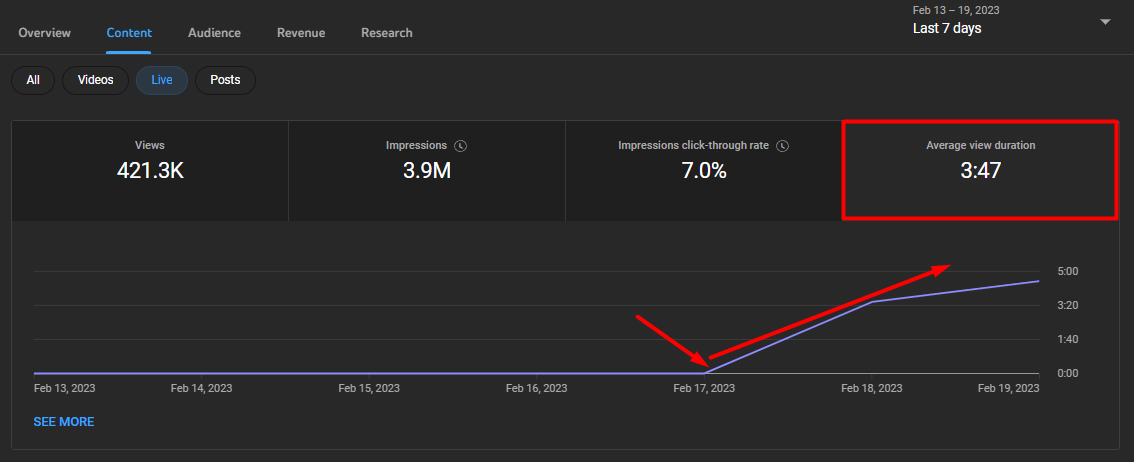Click the Feb 13, 2023 axis label
The height and width of the screenshot is (462, 1134).
coord(64,388)
